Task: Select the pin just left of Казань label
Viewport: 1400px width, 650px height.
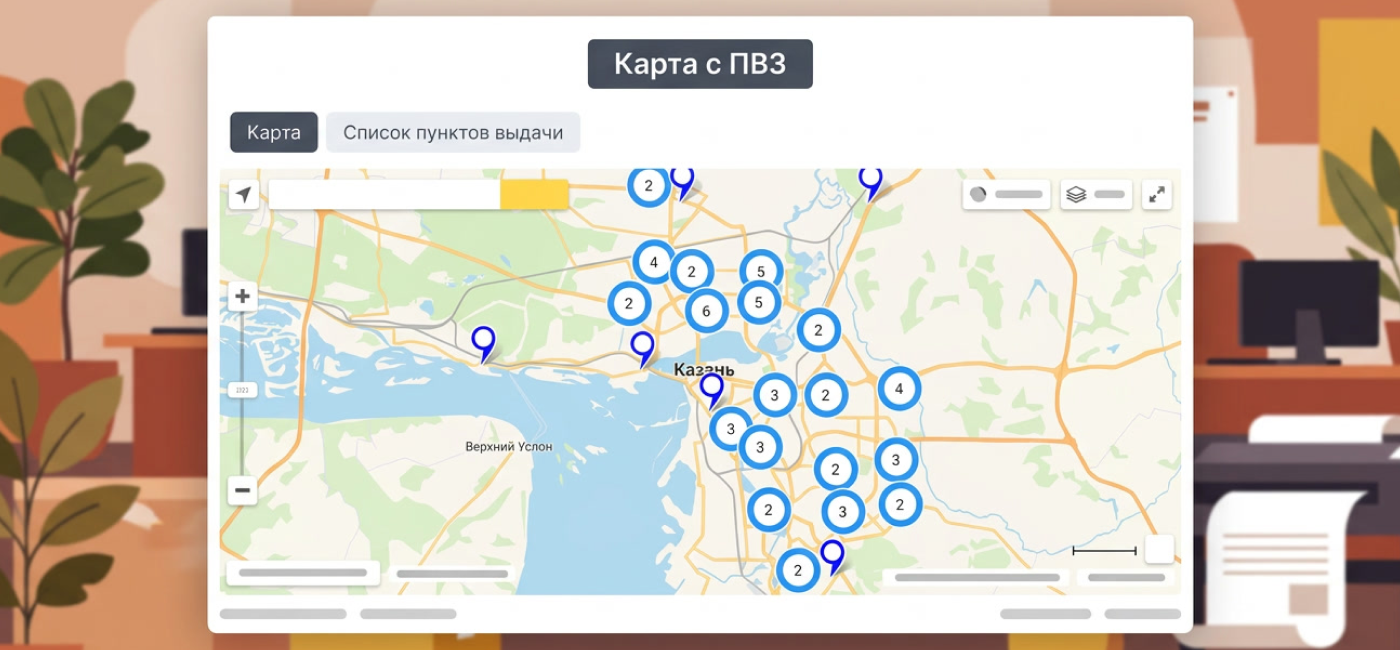Action: click(x=643, y=348)
